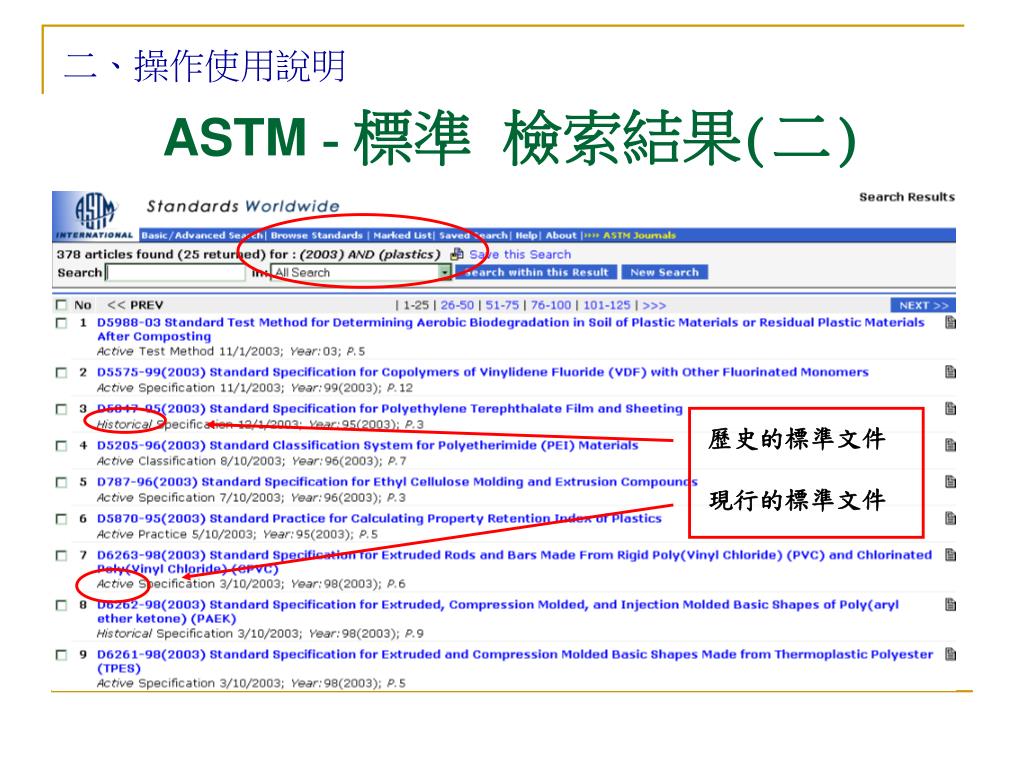The width and height of the screenshot is (1024, 768).
Task: Click 'Historical Specification 3/10/2003' status line
Action: pyautogui.click(x=260, y=633)
